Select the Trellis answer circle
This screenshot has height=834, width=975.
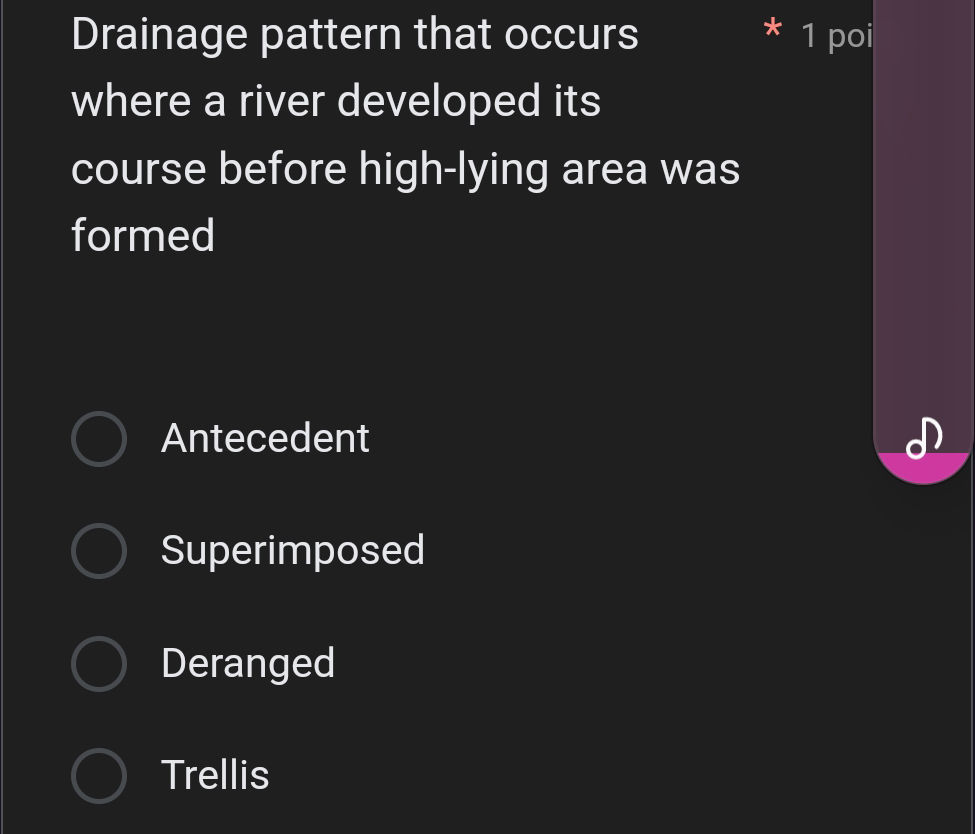99,775
